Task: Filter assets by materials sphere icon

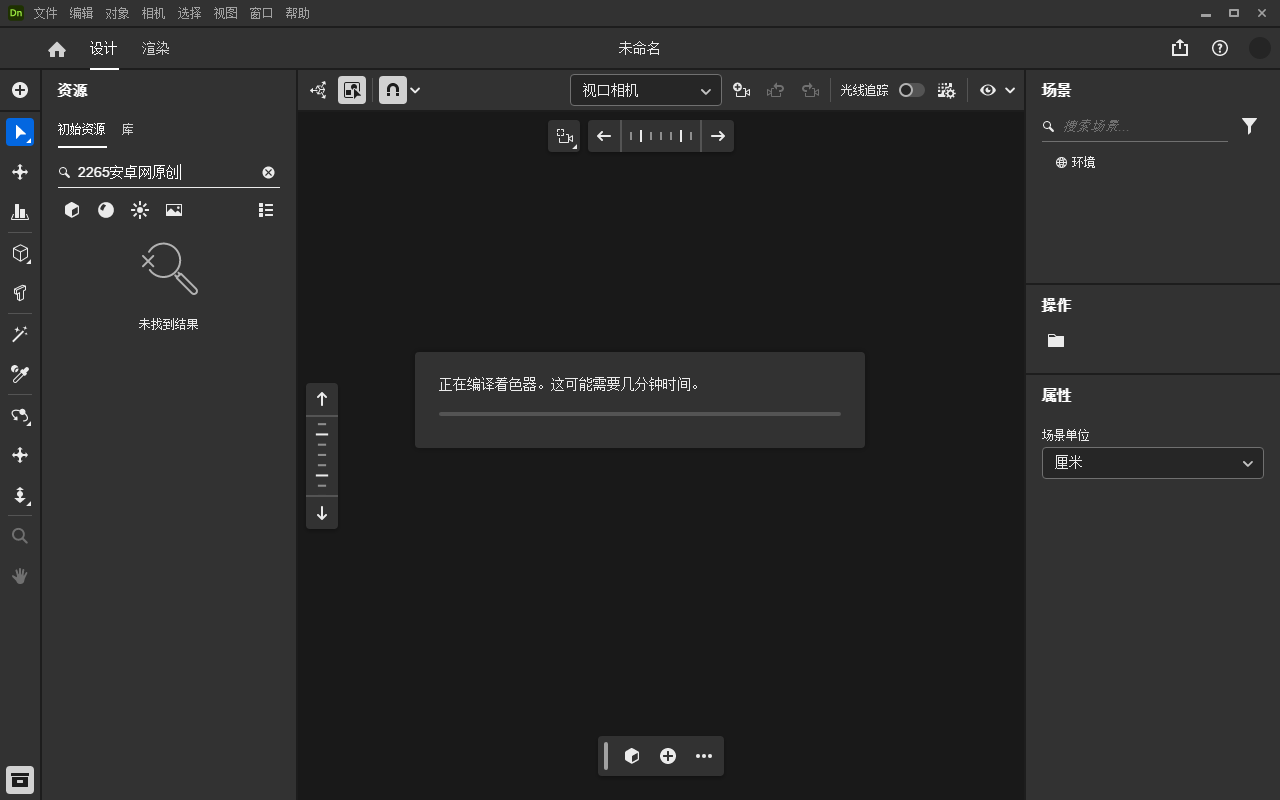Action: (106, 210)
